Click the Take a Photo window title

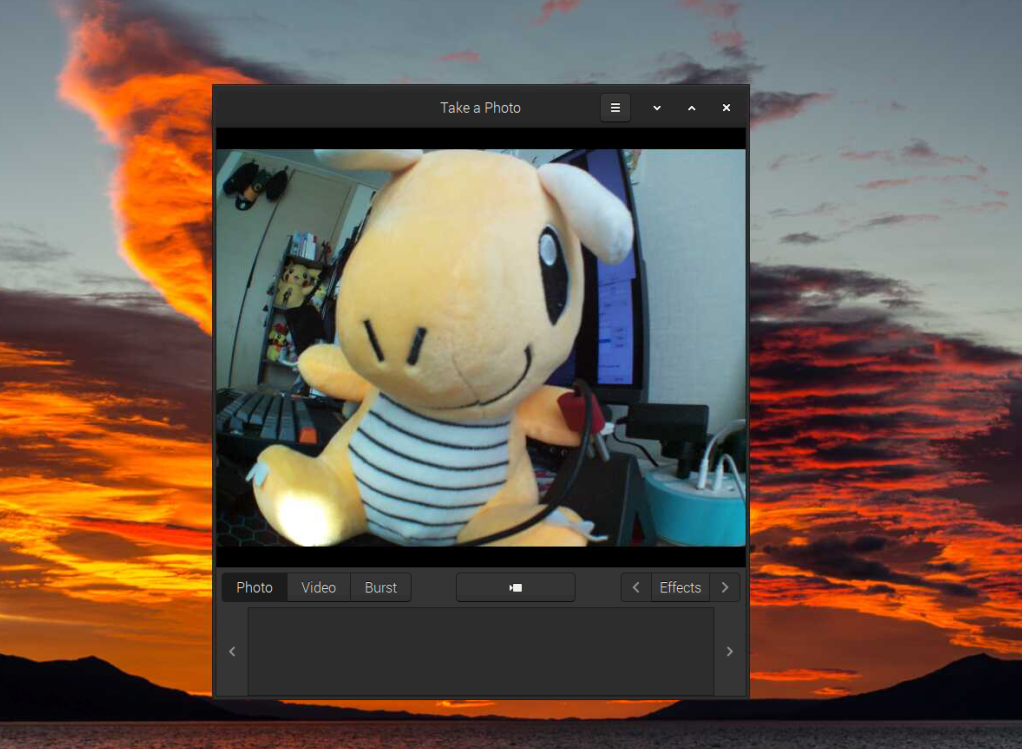point(480,108)
